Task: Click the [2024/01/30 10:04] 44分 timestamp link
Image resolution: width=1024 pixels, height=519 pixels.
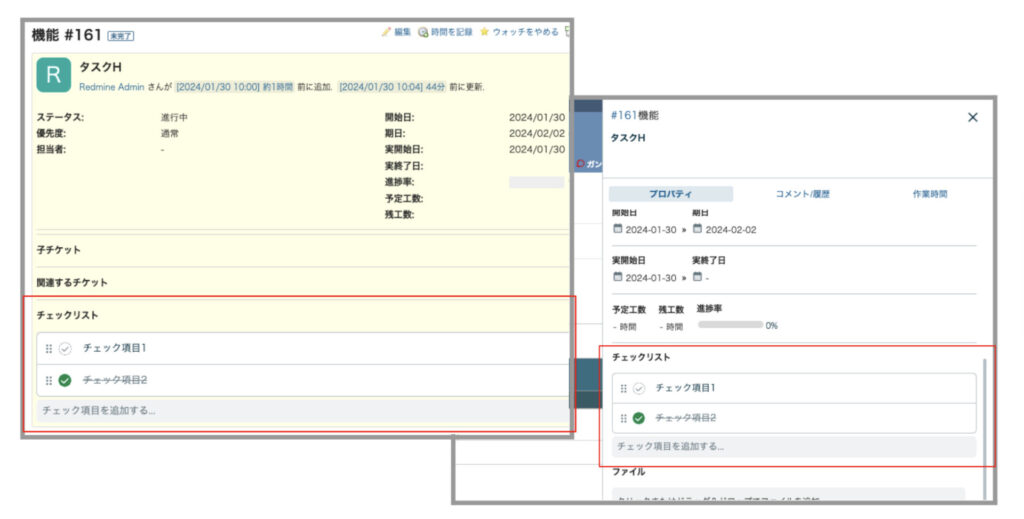Action: (392, 87)
